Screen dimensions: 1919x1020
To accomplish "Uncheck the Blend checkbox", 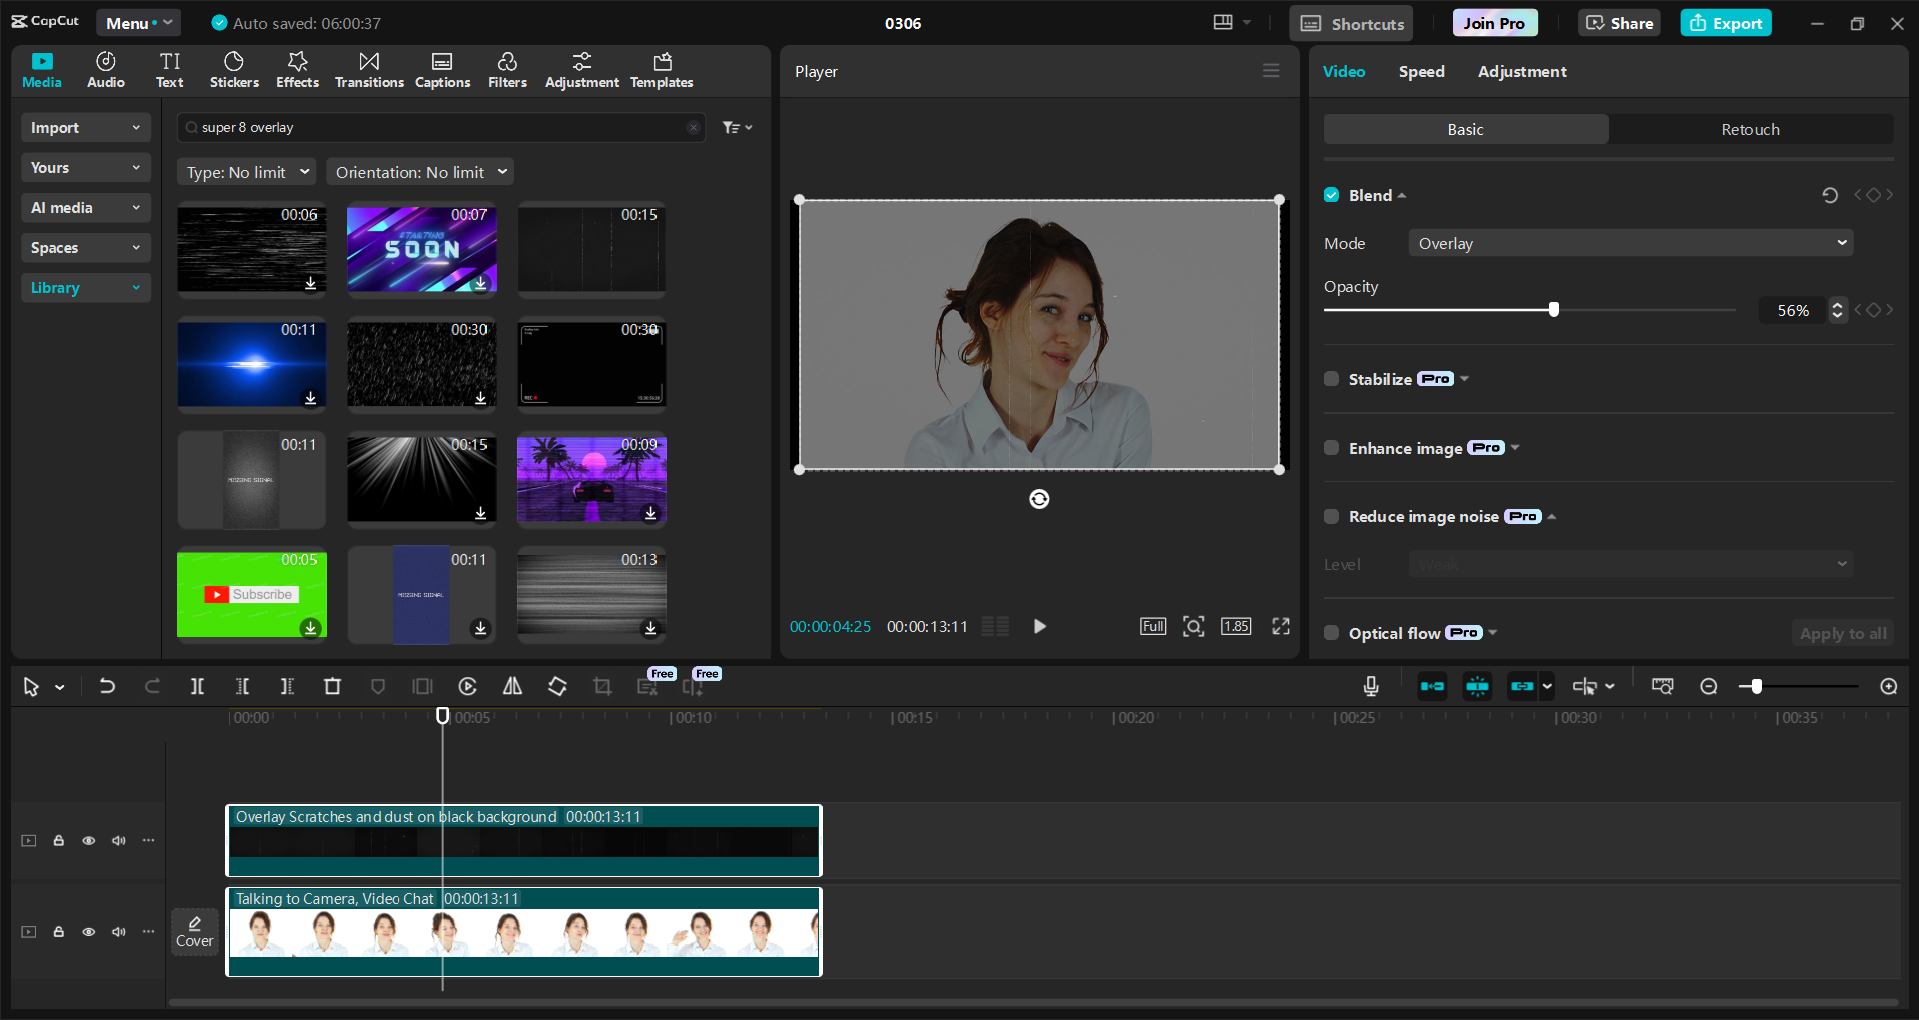I will coord(1331,195).
